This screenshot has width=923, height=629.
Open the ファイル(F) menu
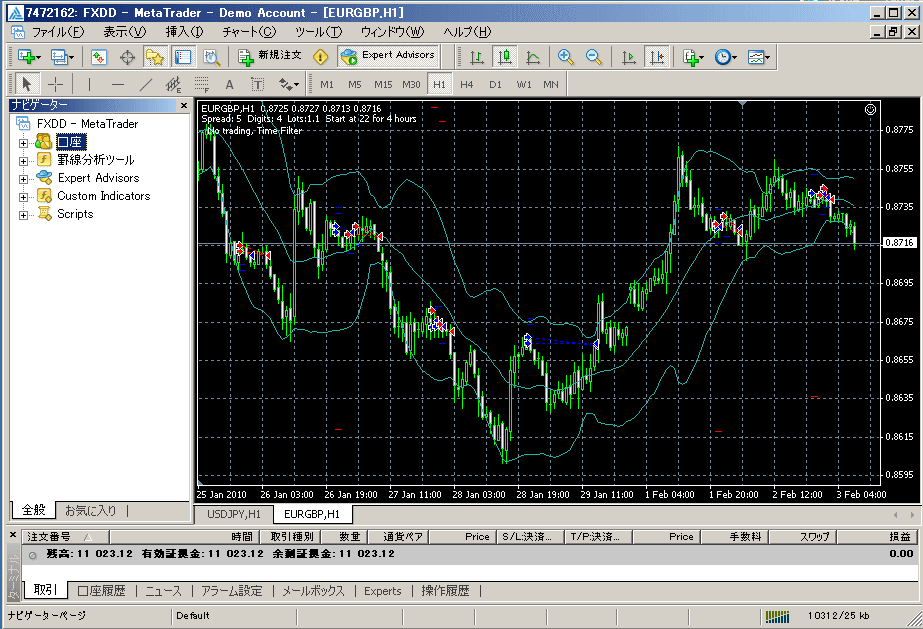58,32
